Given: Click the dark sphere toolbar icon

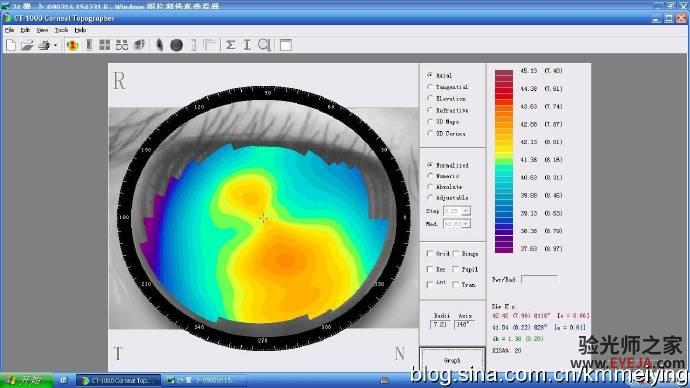Looking at the screenshot, I should click(x=176, y=45).
